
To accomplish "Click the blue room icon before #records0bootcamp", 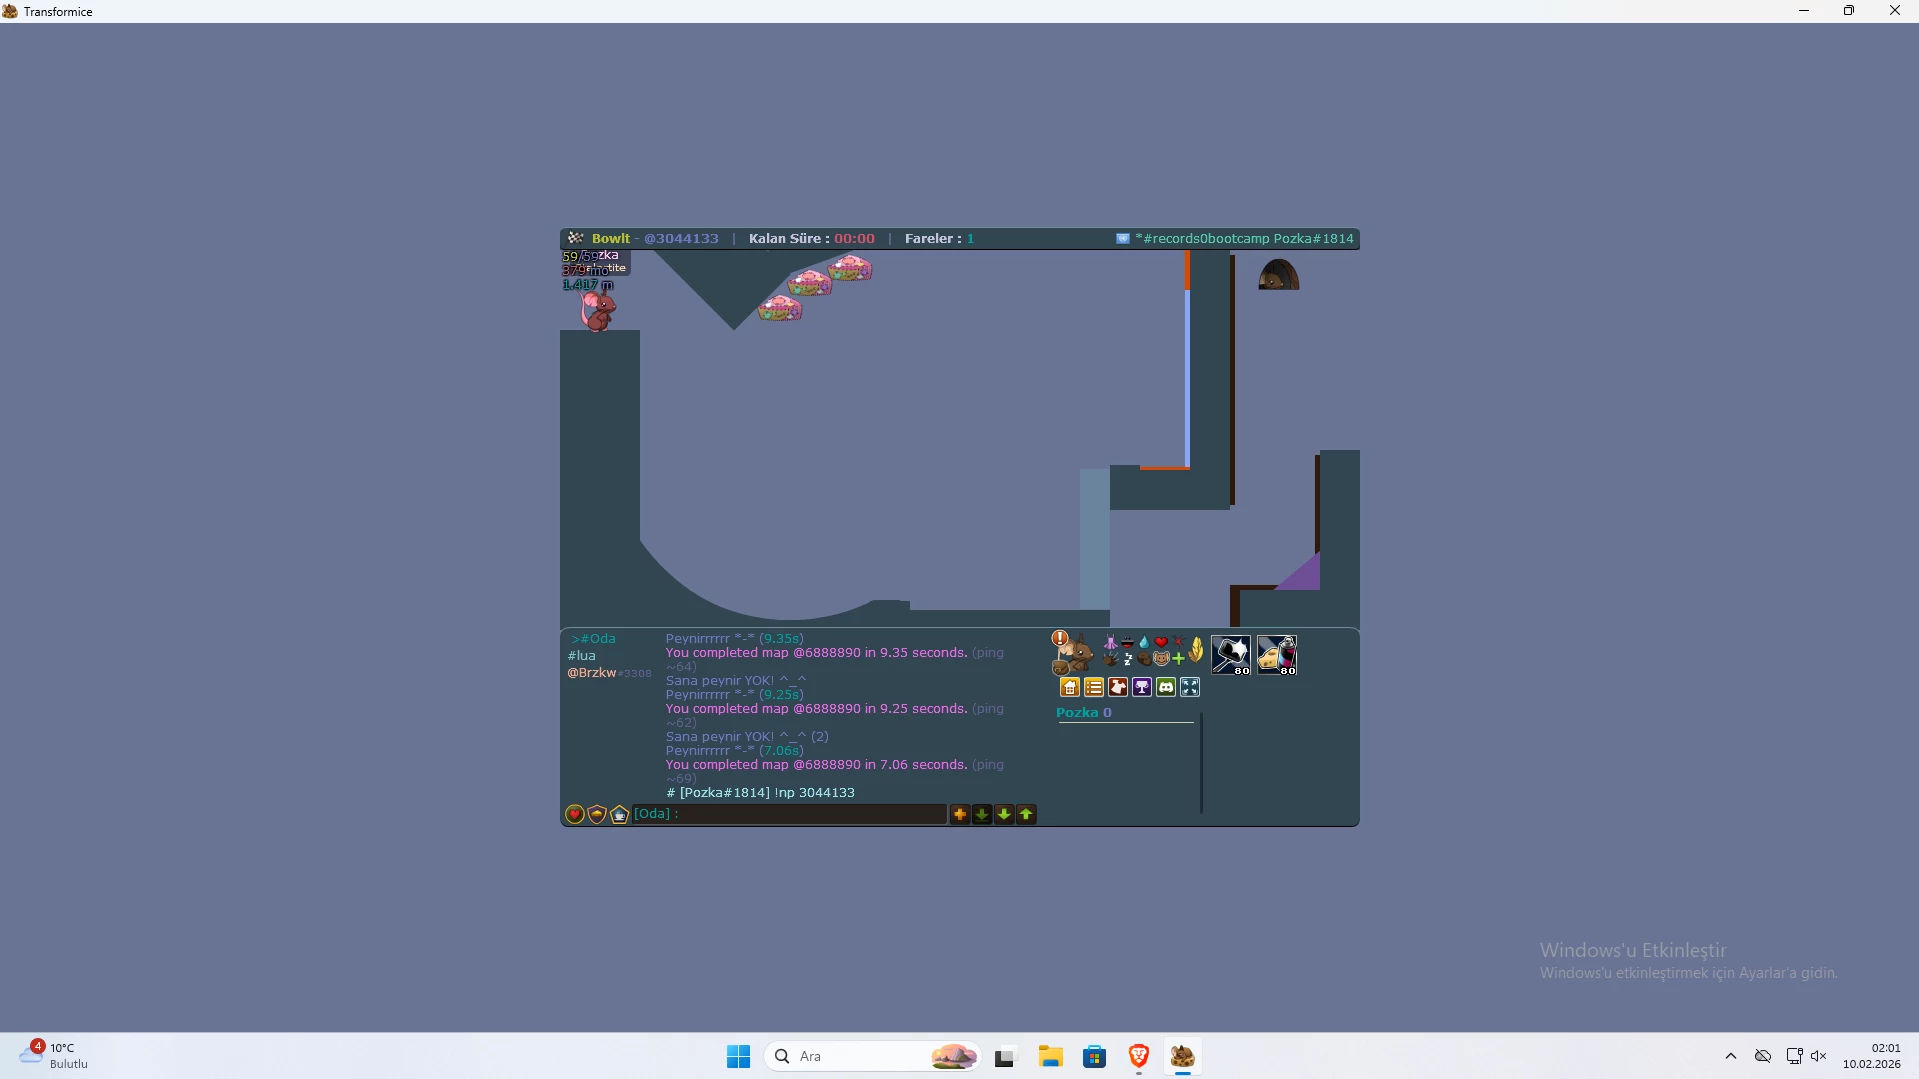I will (1123, 239).
